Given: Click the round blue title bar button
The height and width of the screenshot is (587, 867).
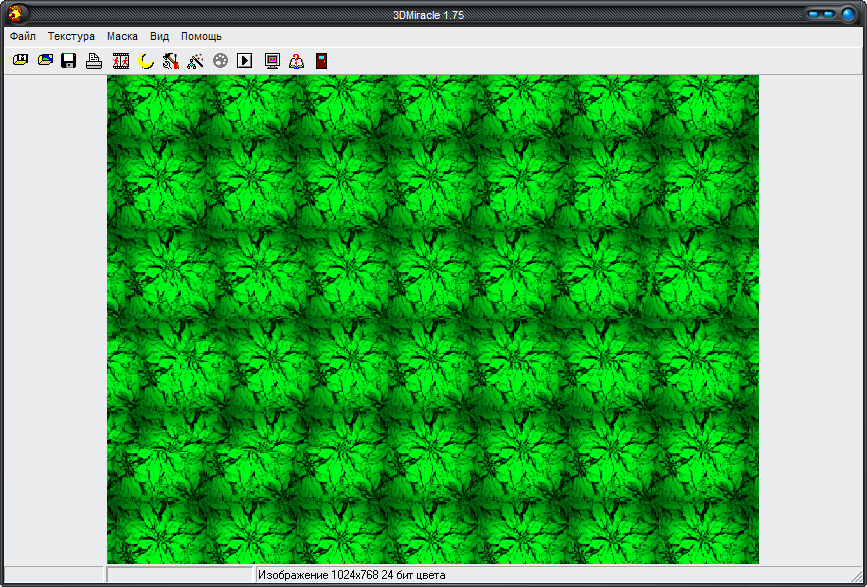Looking at the screenshot, I should (x=846, y=14).
